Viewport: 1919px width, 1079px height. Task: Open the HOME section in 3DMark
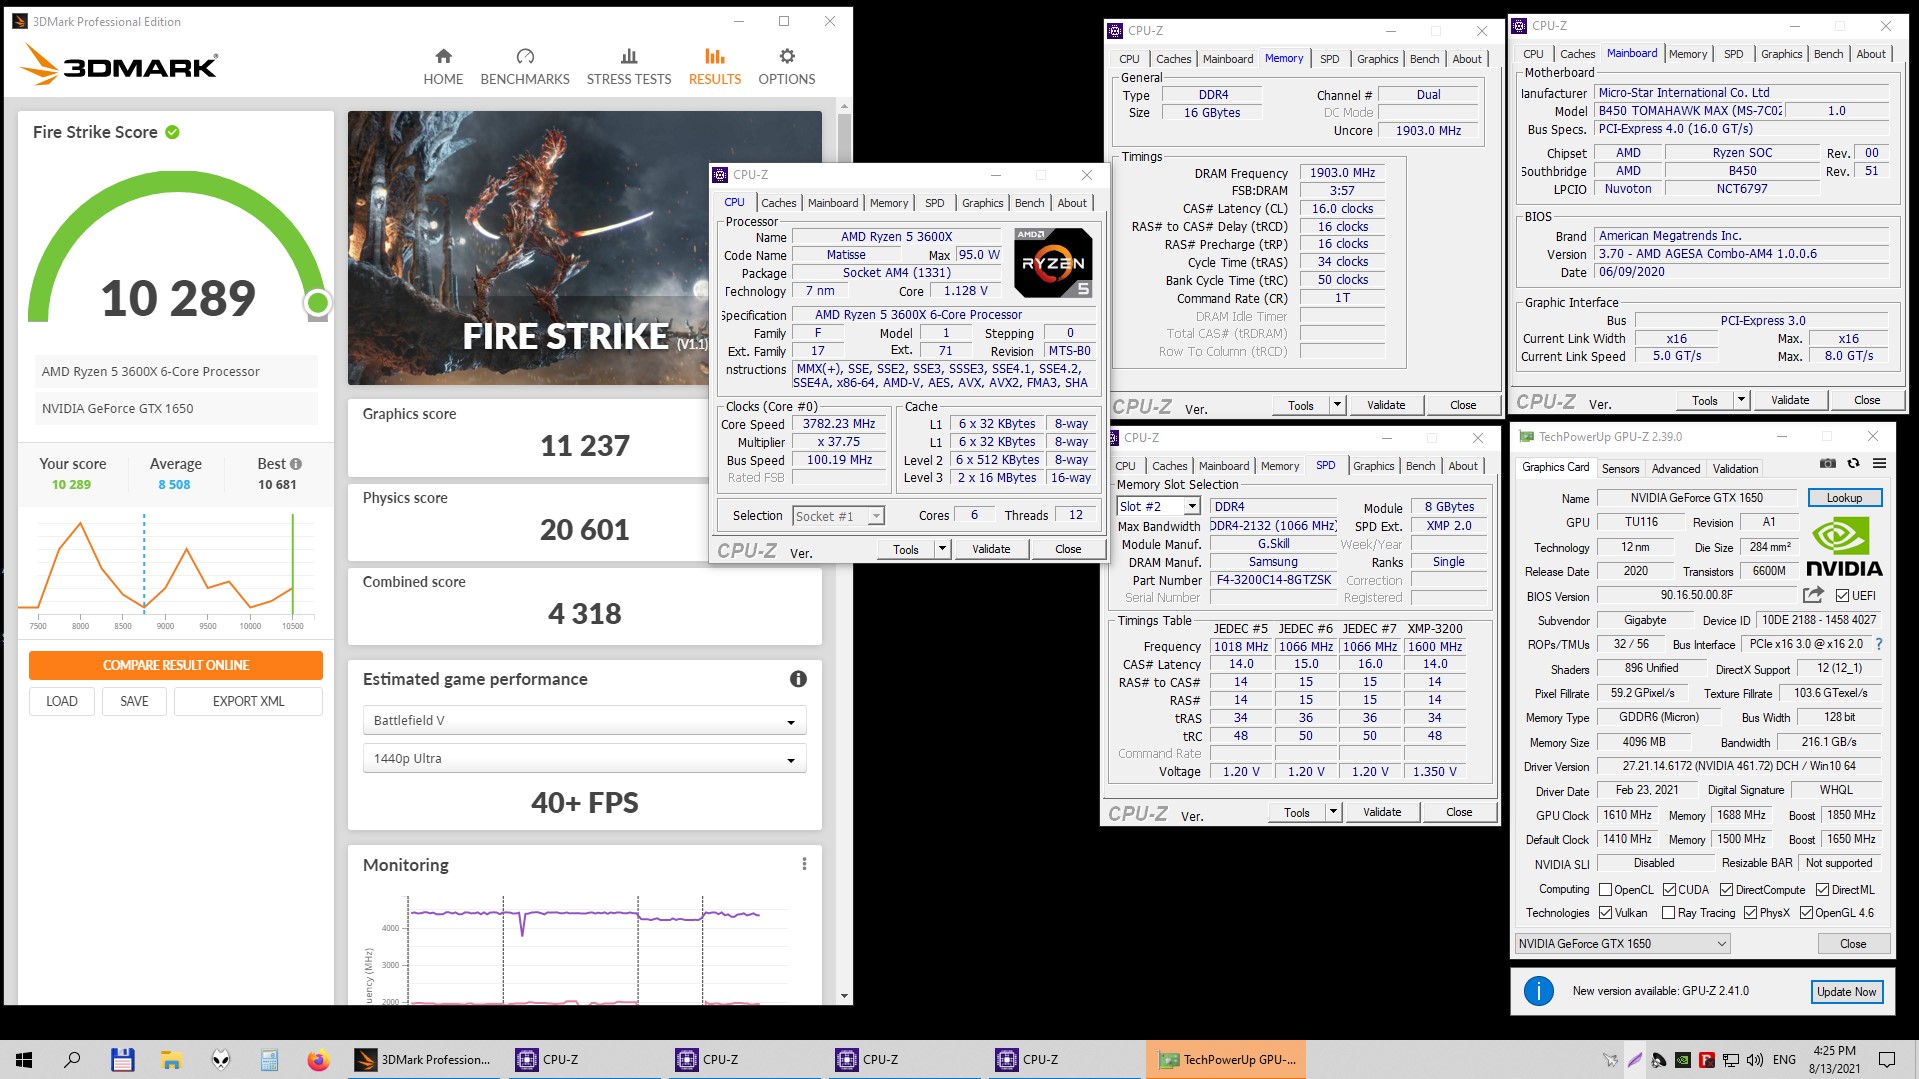pos(443,67)
